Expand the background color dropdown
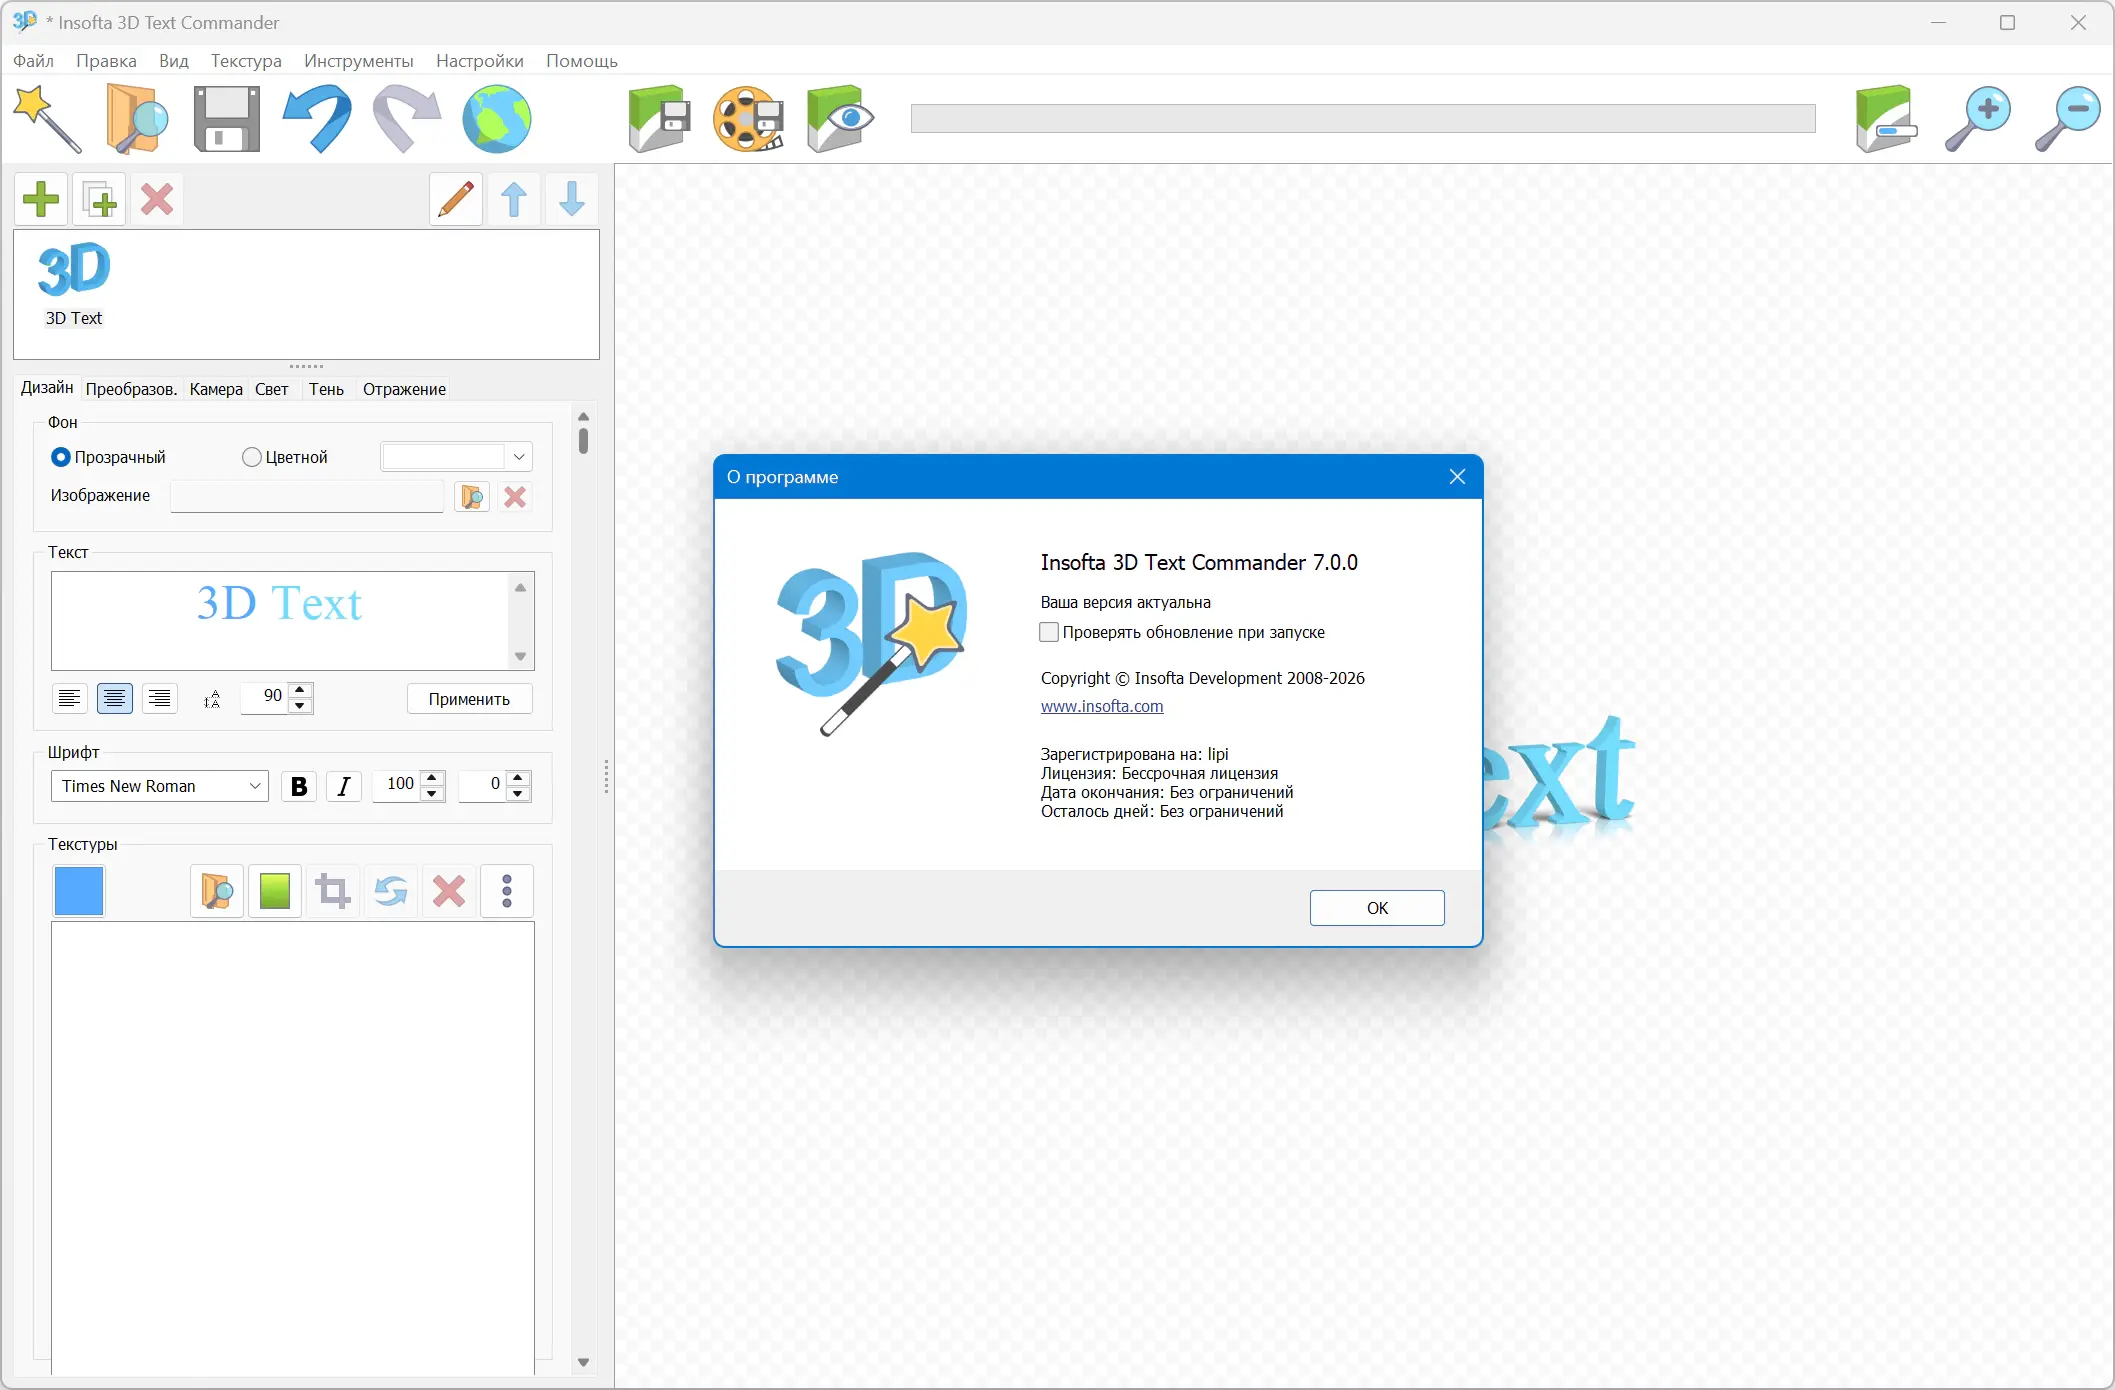2115x1390 pixels. click(519, 457)
